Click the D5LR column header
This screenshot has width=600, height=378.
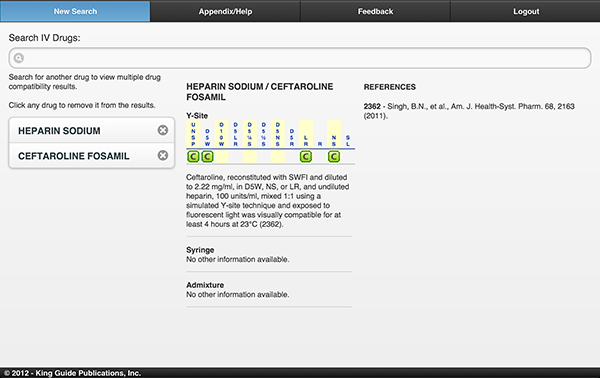pos(235,134)
